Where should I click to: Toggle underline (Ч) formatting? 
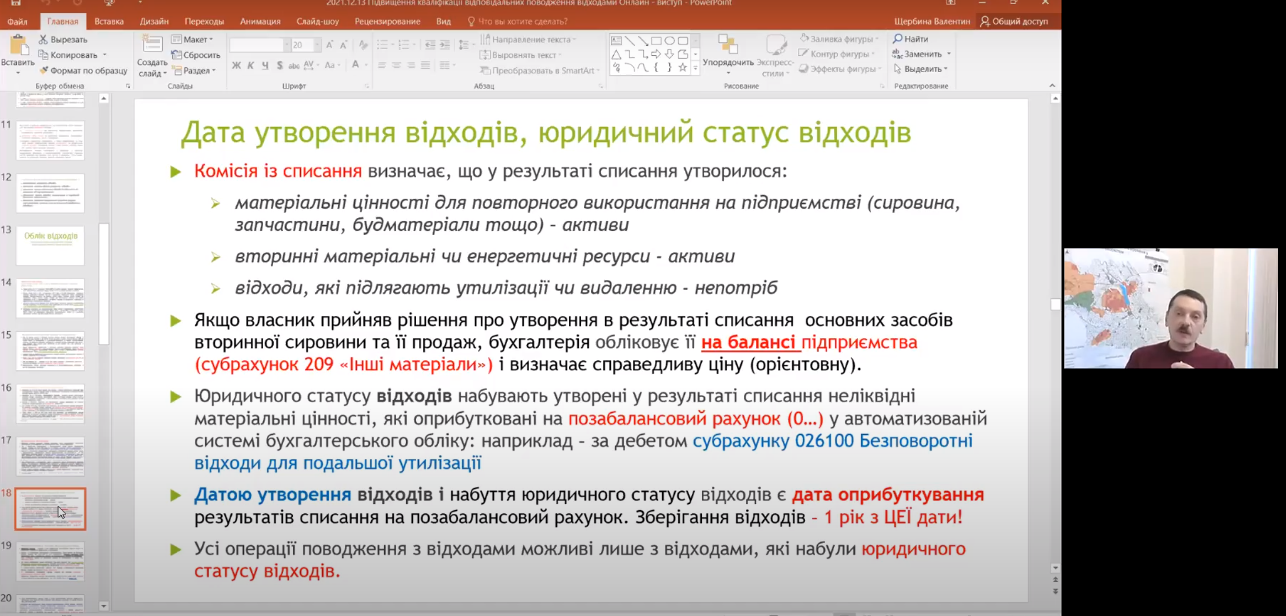point(265,65)
